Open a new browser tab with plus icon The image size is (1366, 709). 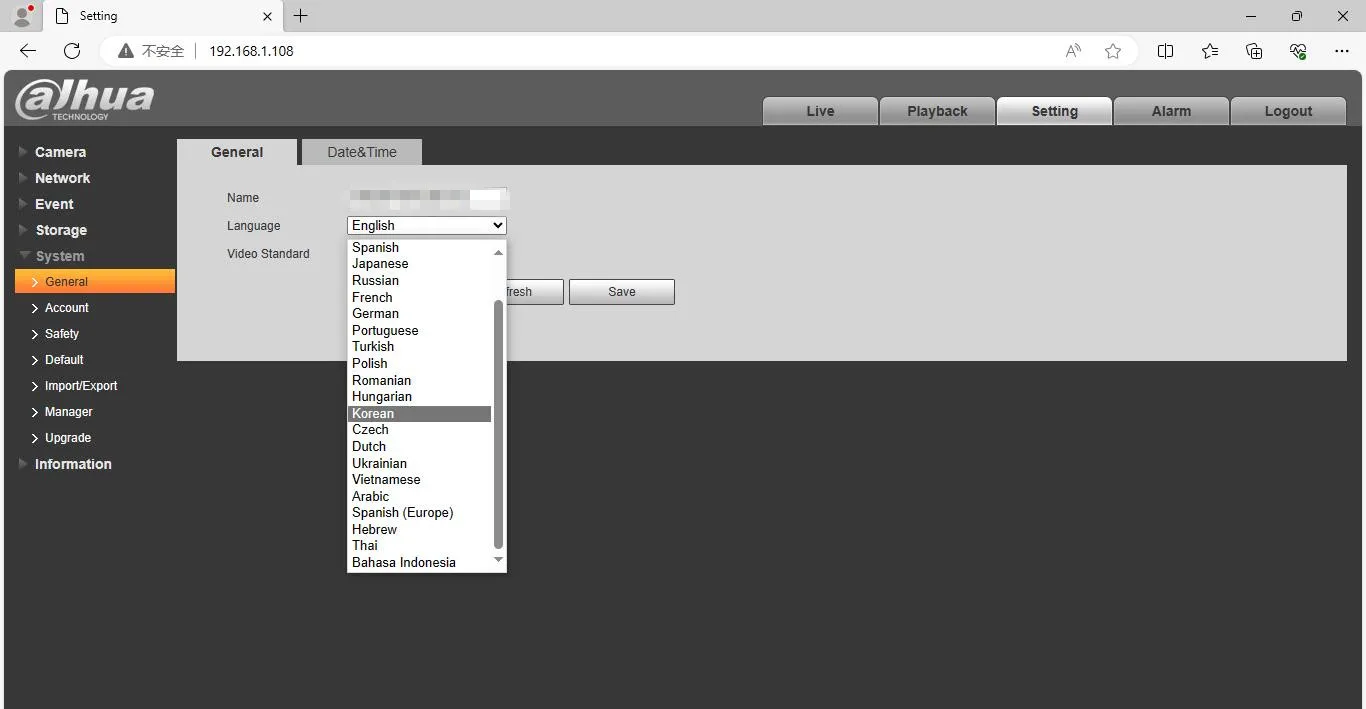click(300, 16)
